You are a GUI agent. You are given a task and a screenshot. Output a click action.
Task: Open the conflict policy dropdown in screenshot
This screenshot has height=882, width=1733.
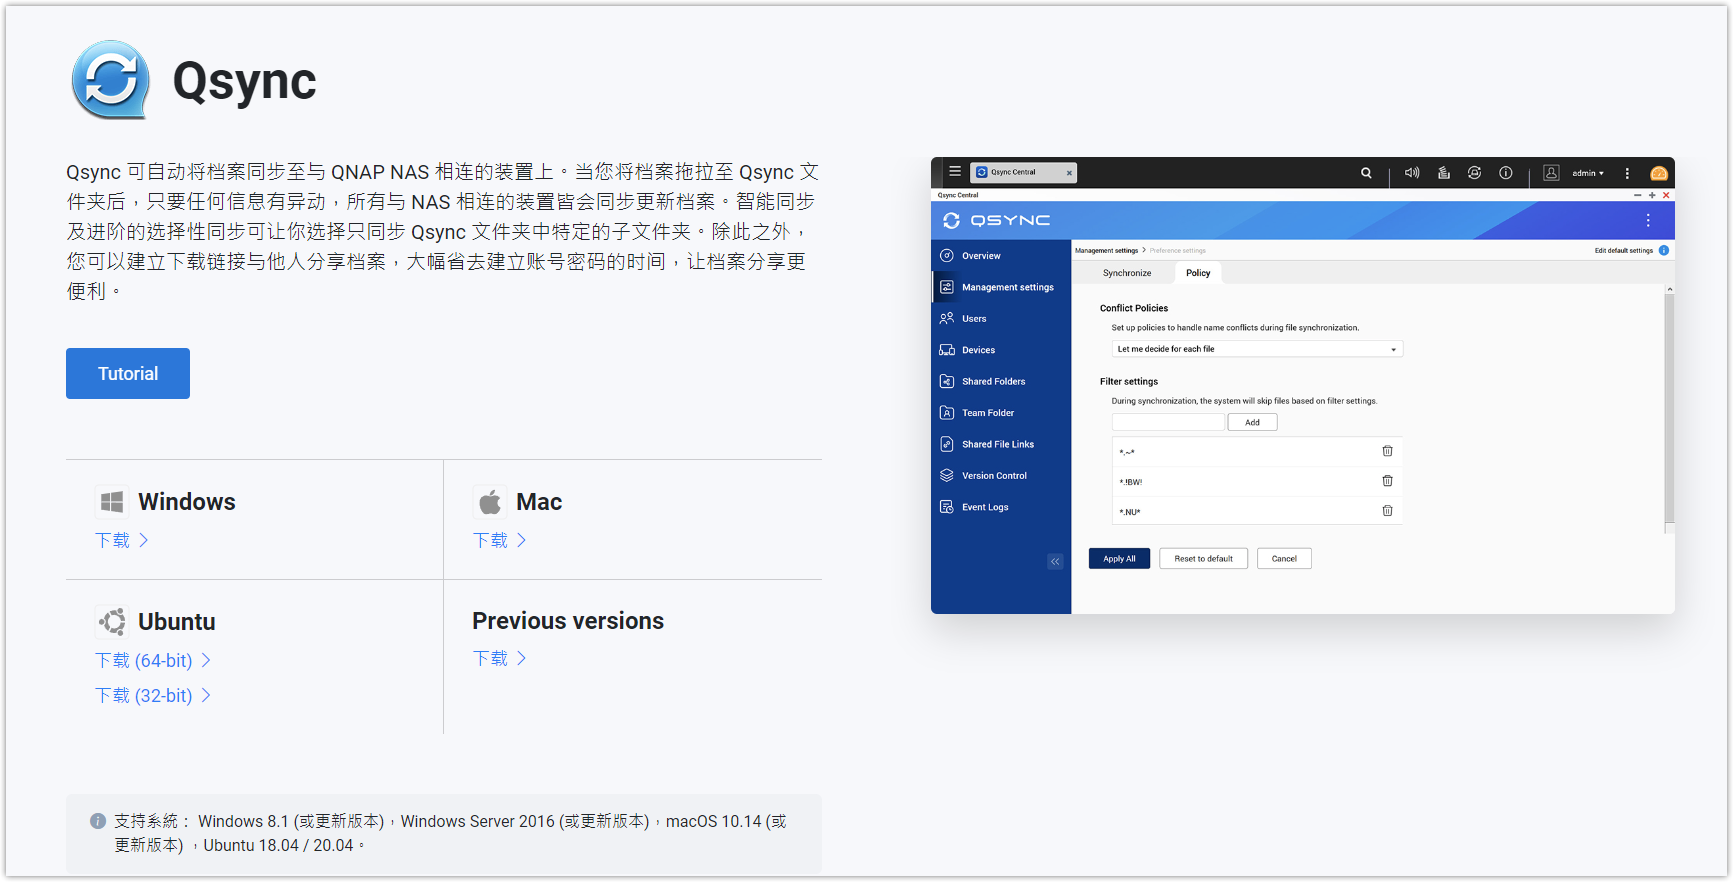1257,349
